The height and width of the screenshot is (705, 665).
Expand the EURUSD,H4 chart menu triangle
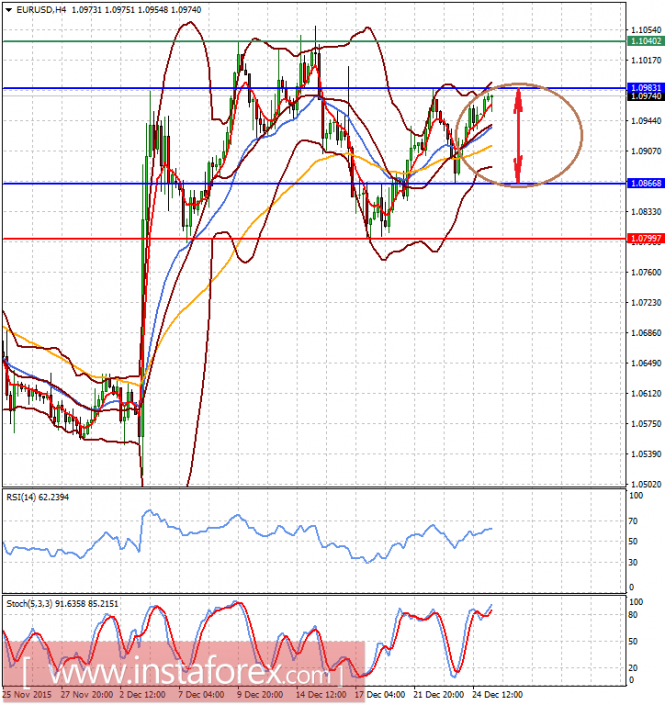pos(9,9)
